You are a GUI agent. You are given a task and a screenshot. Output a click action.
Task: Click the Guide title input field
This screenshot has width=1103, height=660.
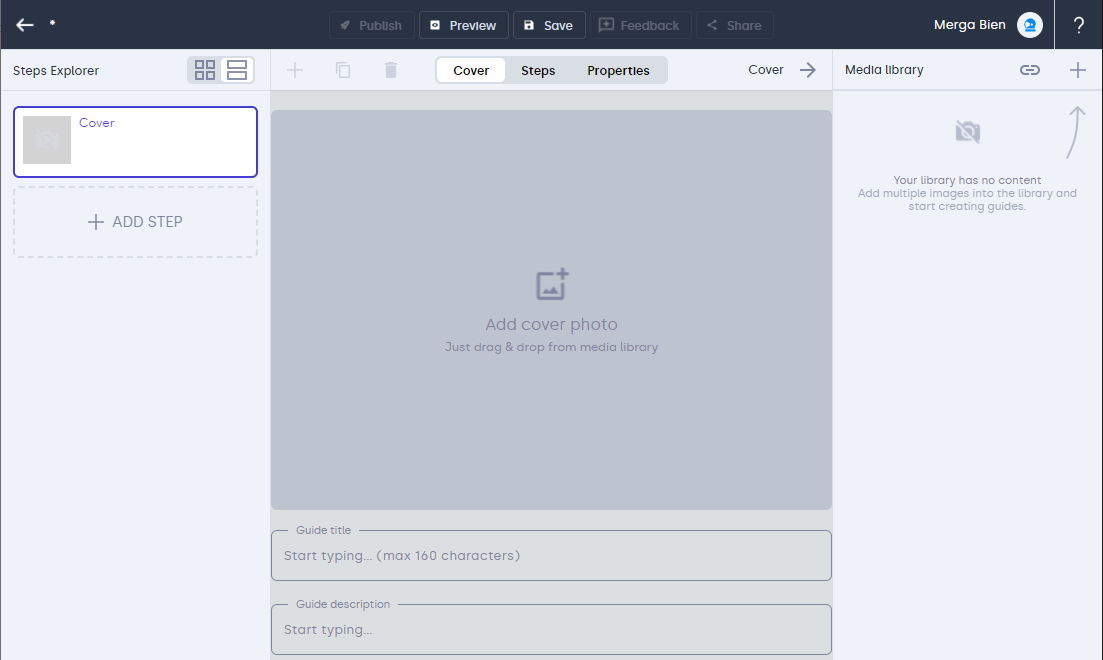tap(551, 555)
